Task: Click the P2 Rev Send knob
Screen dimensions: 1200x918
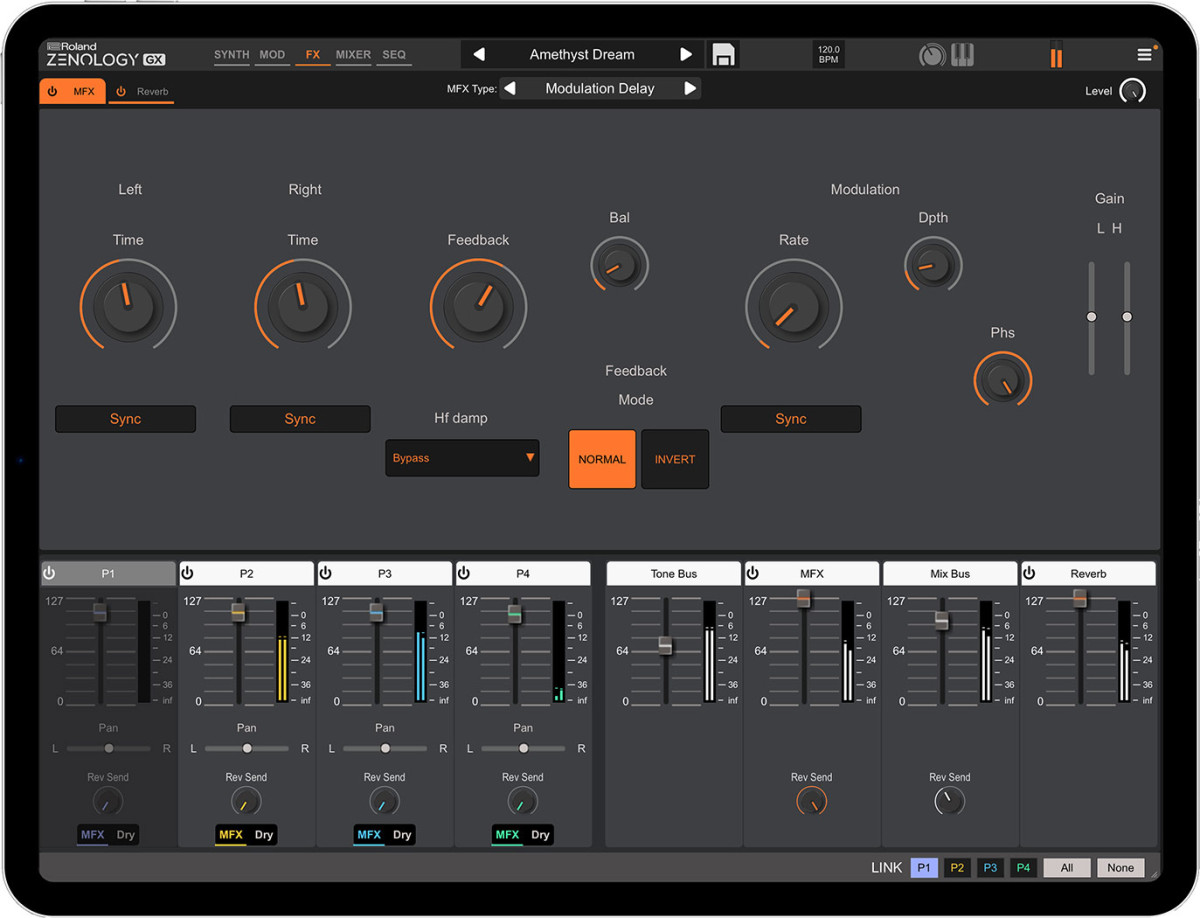Action: click(x=246, y=801)
